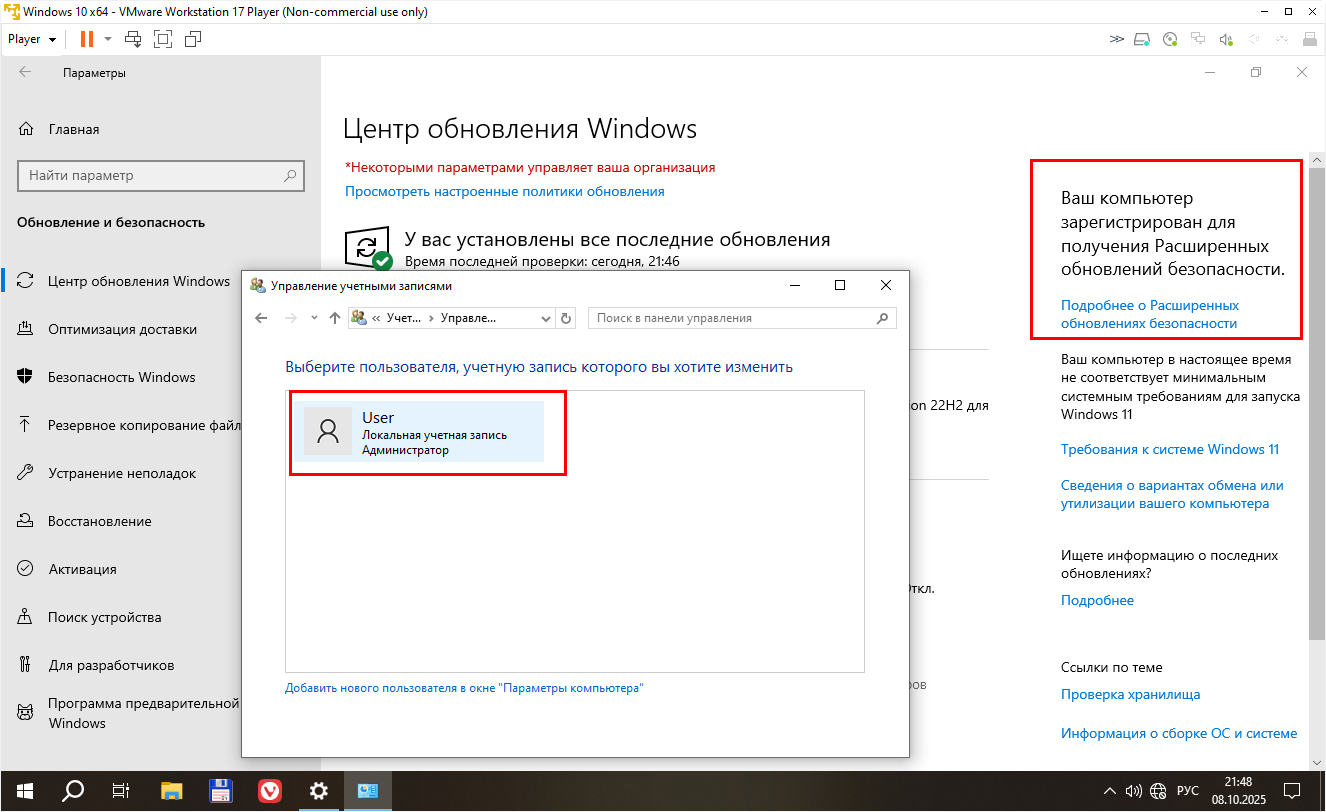This screenshot has height=812, width=1326.
Task: Click Сведения о вариантах обмена или утилизации link
Action: point(1172,494)
